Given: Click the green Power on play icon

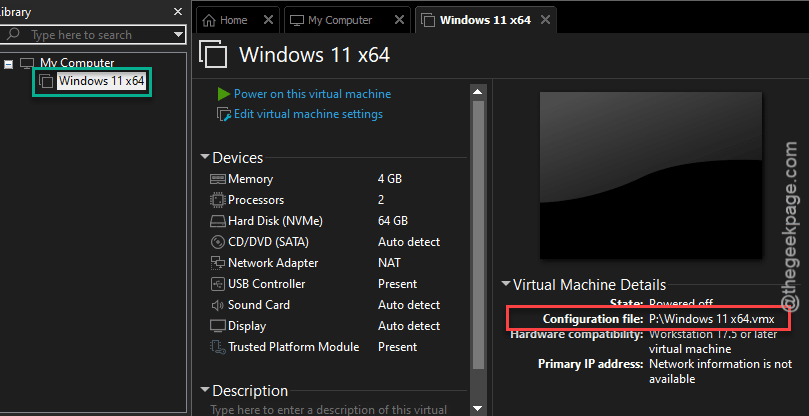Looking at the screenshot, I should point(223,94).
